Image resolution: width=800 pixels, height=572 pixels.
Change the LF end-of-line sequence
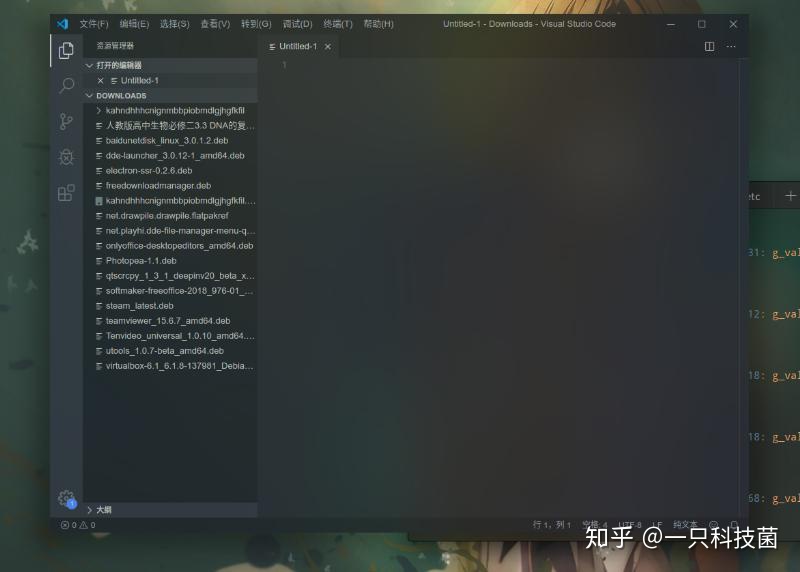coord(657,525)
